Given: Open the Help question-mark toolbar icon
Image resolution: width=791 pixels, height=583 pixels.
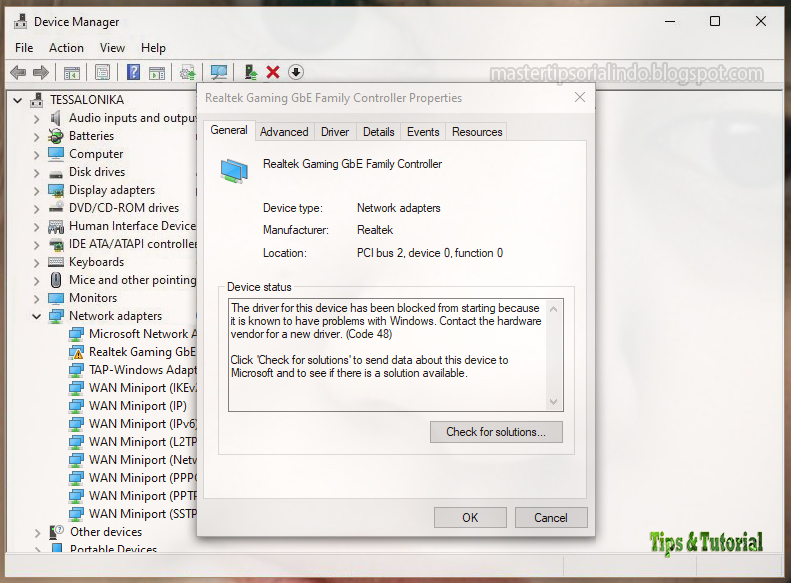Looking at the screenshot, I should (x=133, y=72).
